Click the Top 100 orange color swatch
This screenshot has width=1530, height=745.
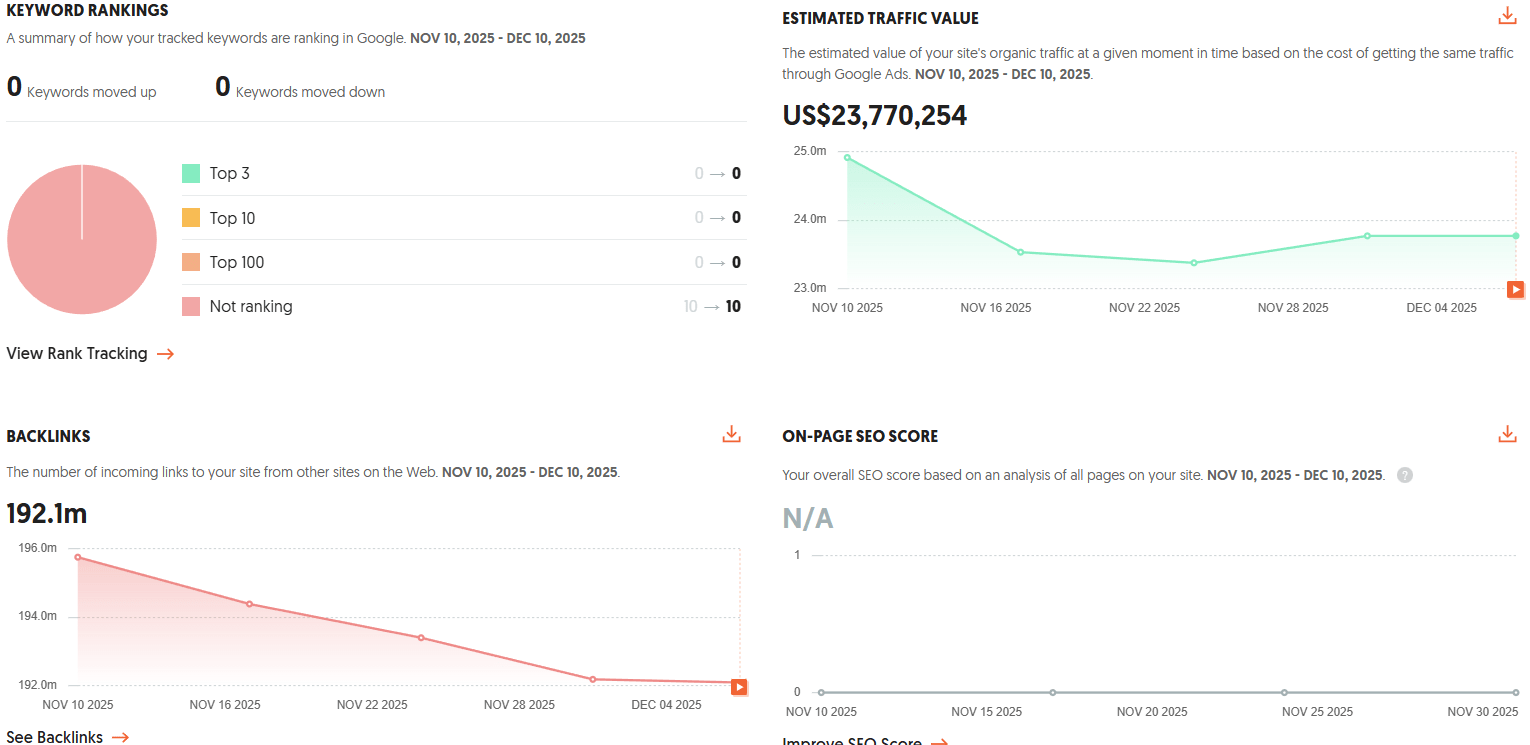193,262
